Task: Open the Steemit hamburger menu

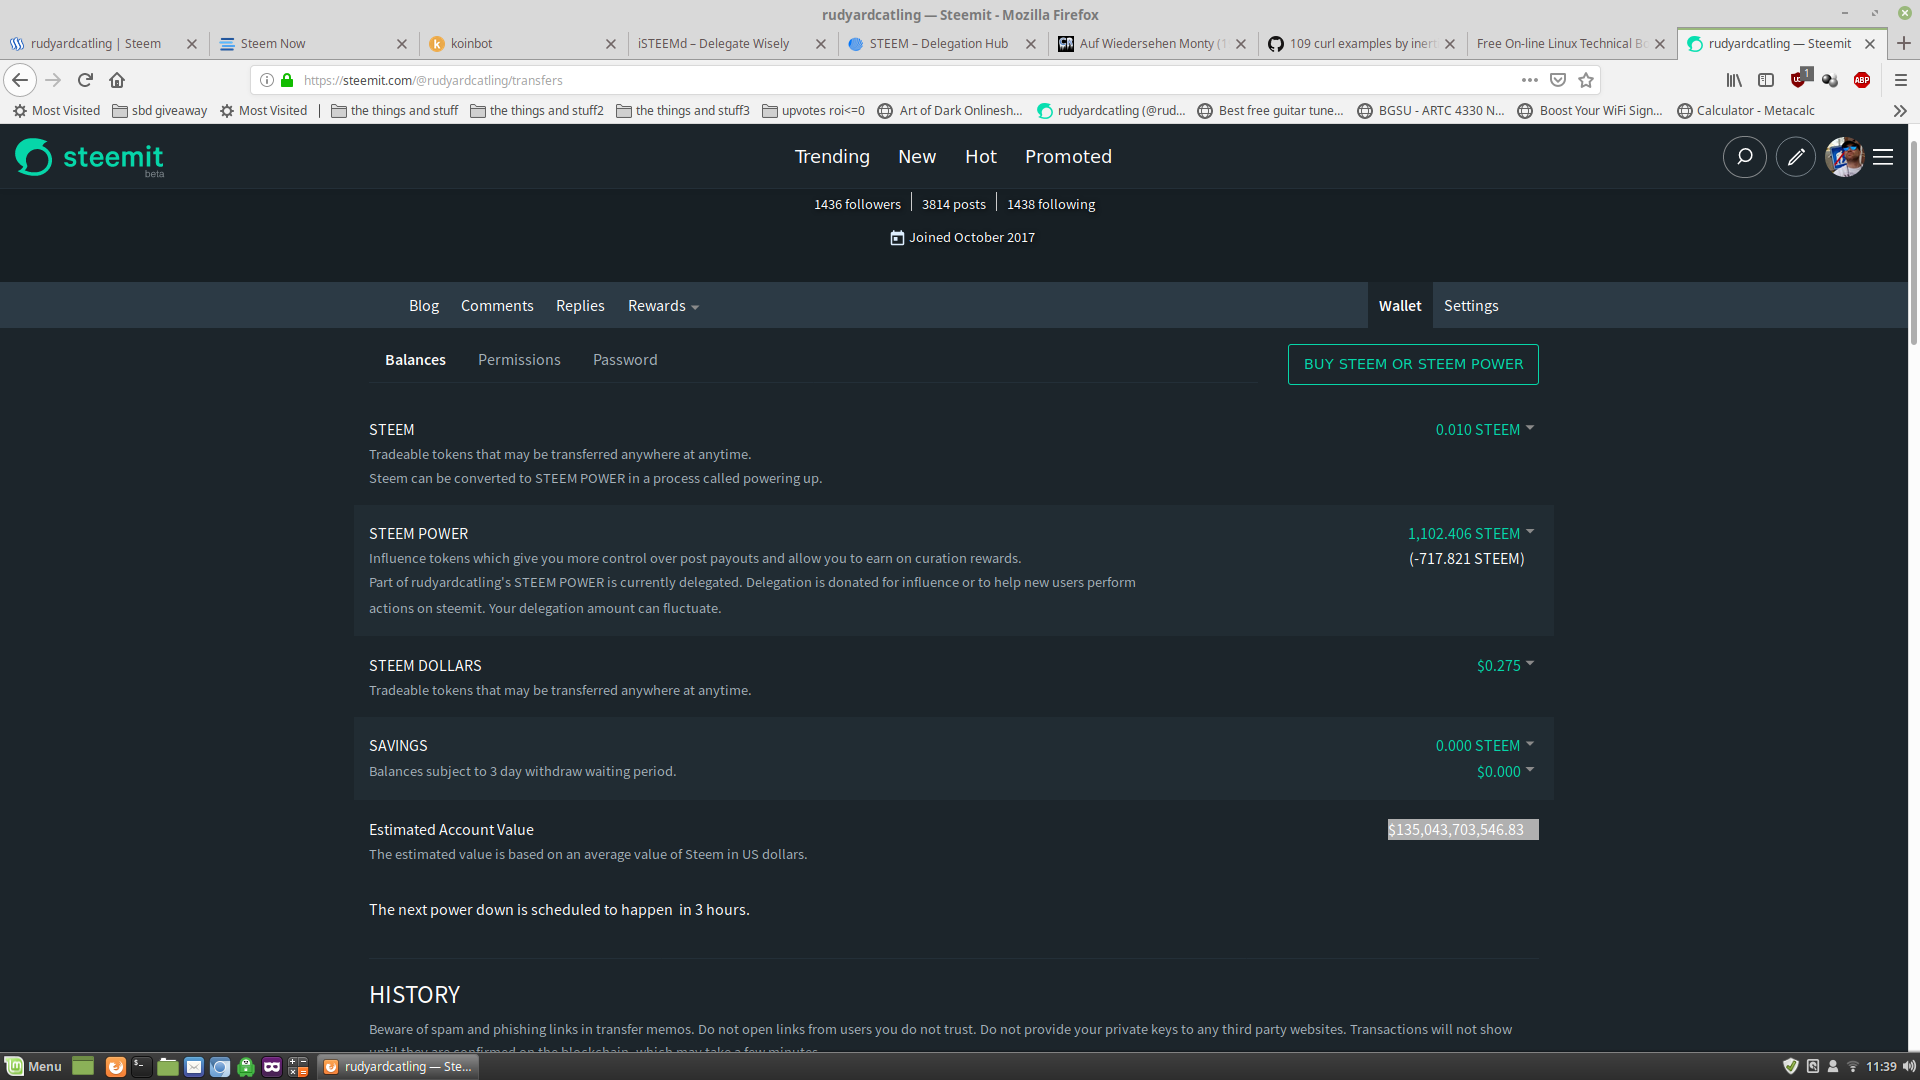Action: 1883,157
